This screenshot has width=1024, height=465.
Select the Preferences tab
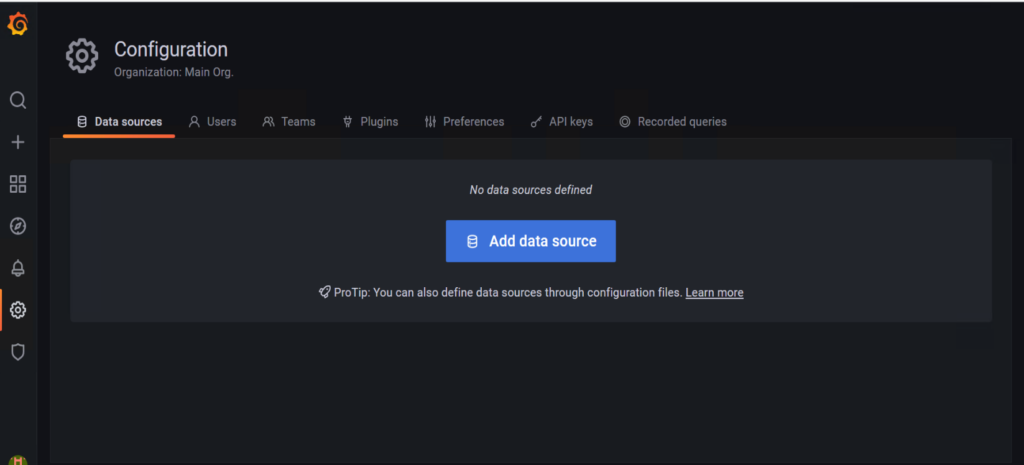coord(464,122)
